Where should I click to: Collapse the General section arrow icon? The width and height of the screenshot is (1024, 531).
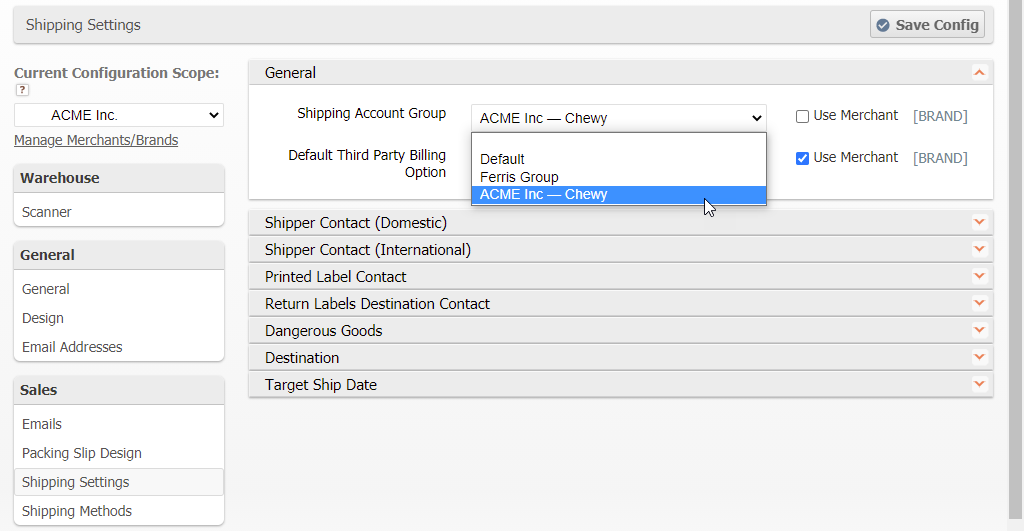979,73
